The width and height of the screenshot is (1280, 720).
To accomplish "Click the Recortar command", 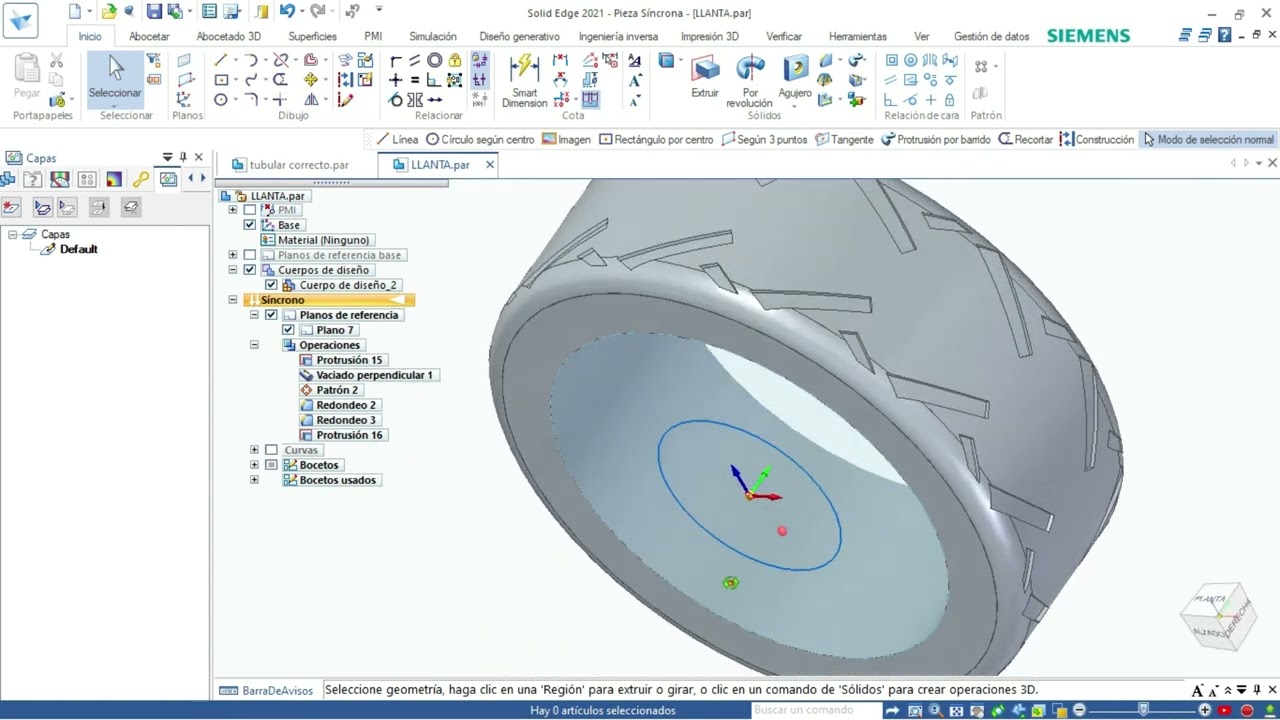I will (x=1025, y=140).
